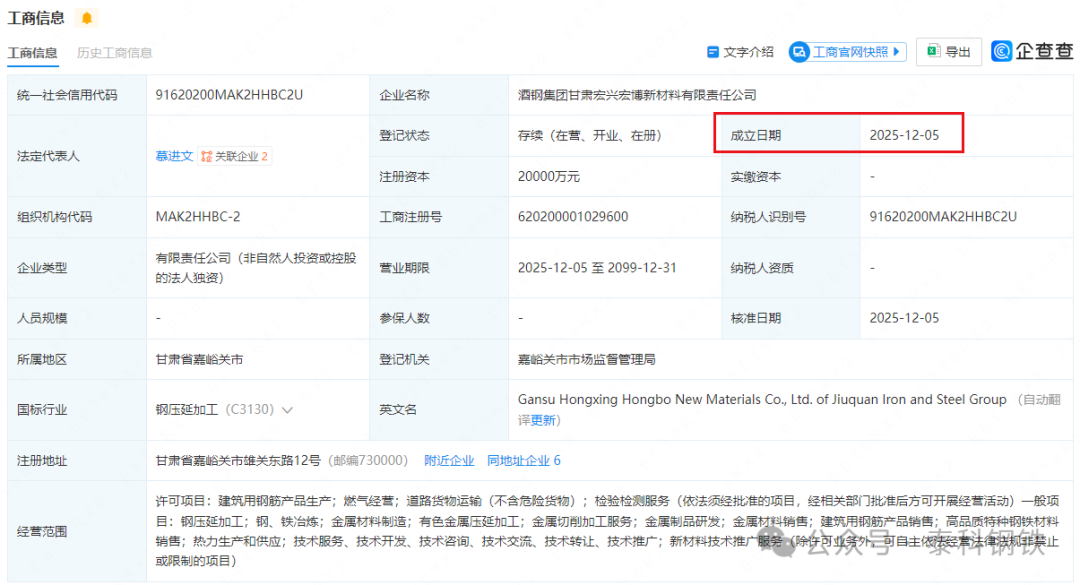This screenshot has height=585, width=1080.
Task: Click the company name 酒钢集团甘肃宏兴宏博新材料有限责任公司
Action: 637,95
